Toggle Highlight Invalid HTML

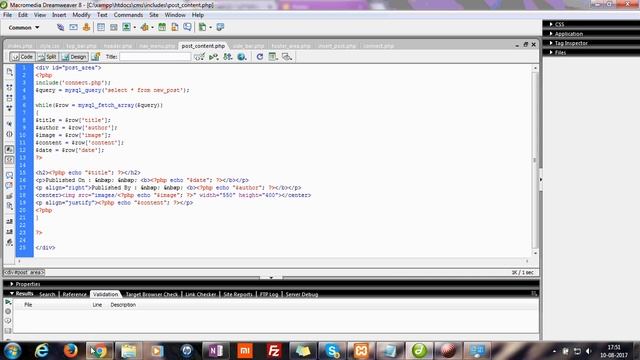[x=9, y=160]
